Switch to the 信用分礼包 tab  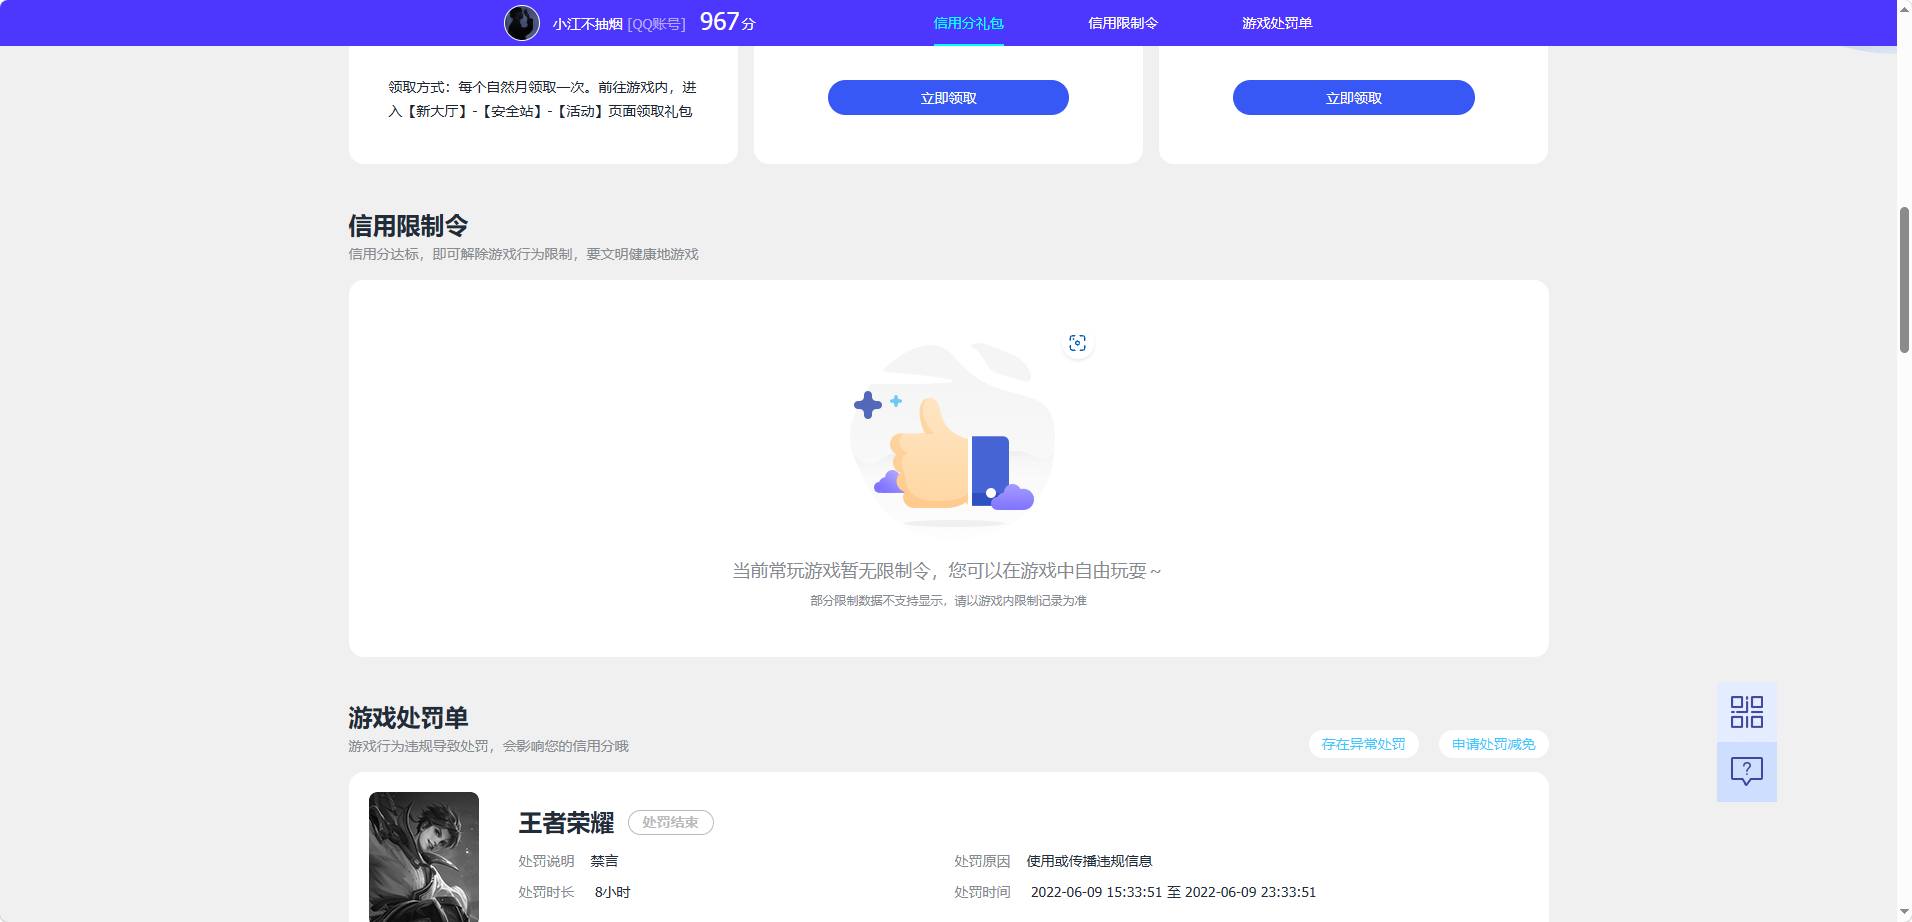(x=968, y=23)
